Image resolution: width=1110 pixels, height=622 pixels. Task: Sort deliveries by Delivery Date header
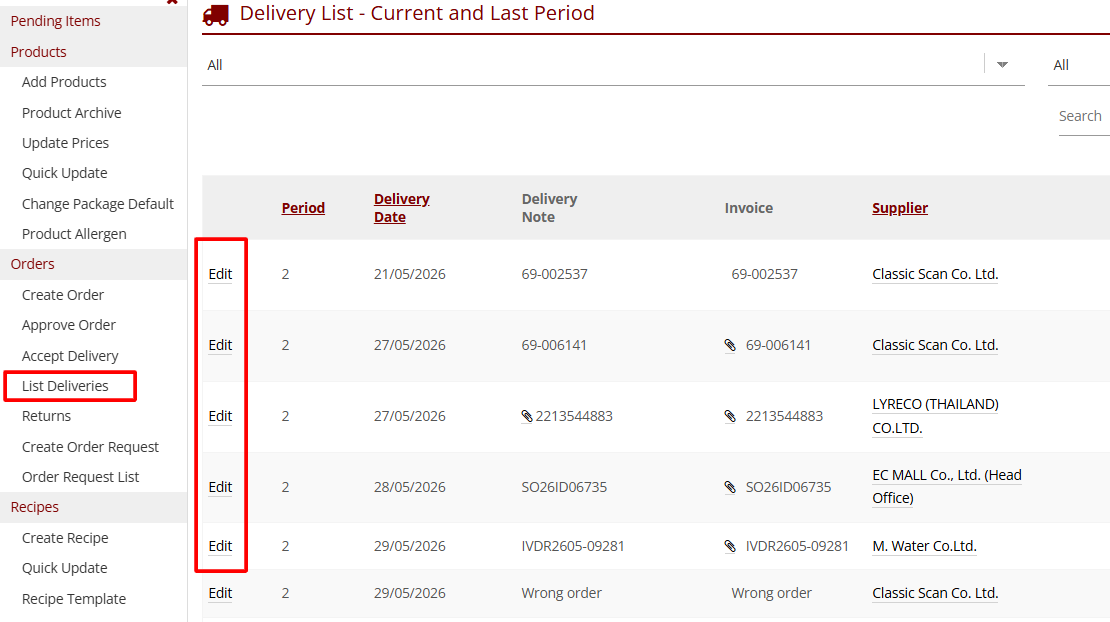pos(401,208)
